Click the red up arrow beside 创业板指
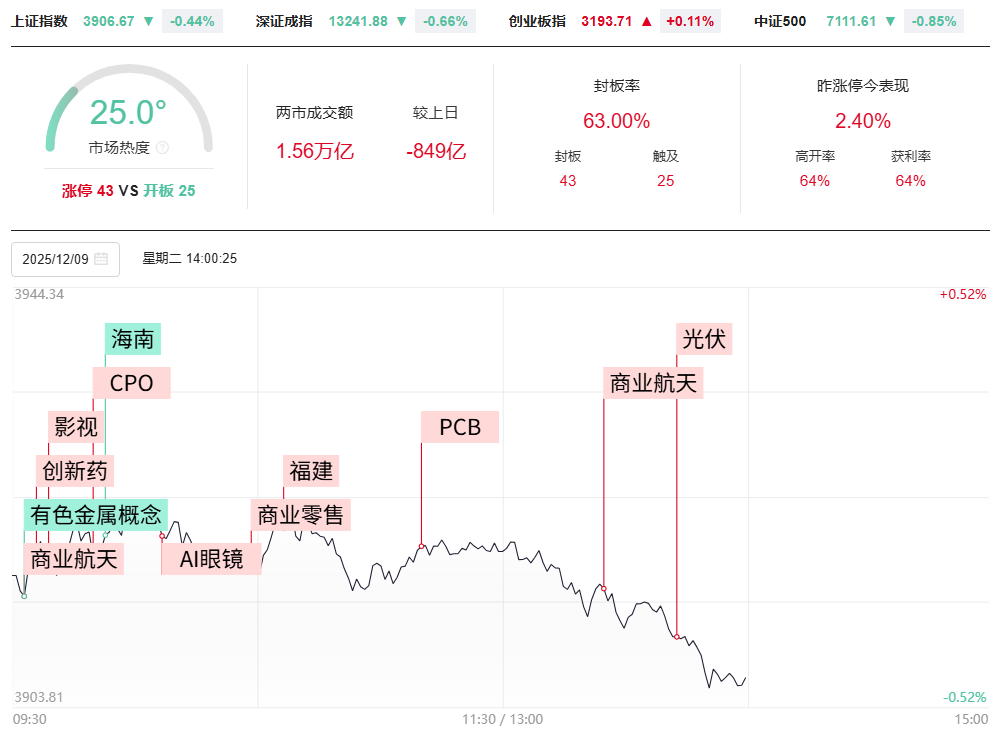 [646, 21]
